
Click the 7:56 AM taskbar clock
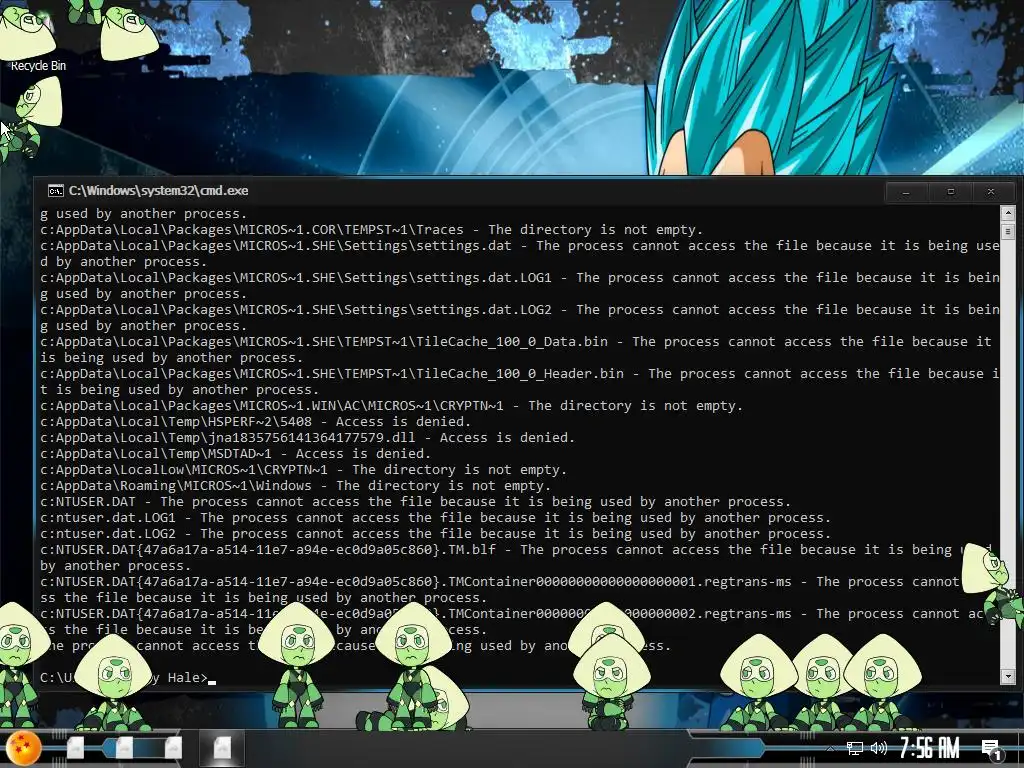[x=929, y=748]
